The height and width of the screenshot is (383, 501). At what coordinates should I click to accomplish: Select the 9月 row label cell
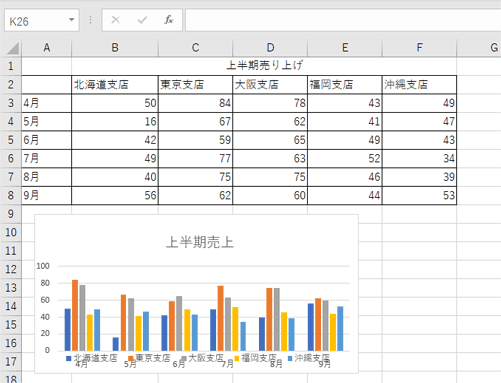tap(47, 195)
